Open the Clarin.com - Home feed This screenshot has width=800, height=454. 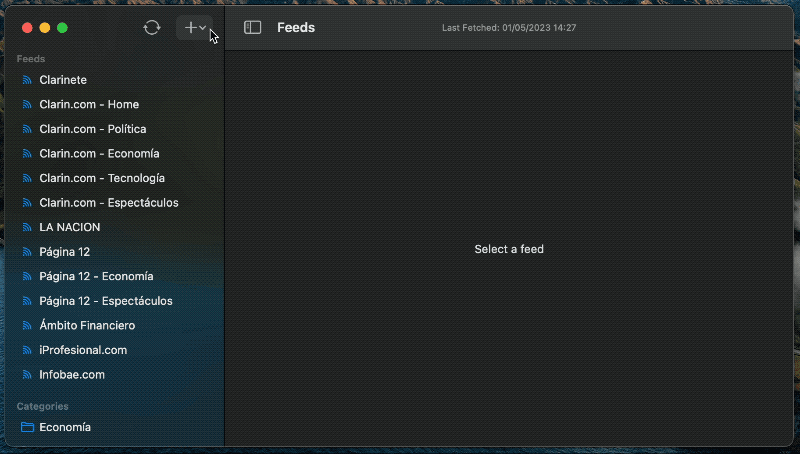pyautogui.click(x=89, y=105)
